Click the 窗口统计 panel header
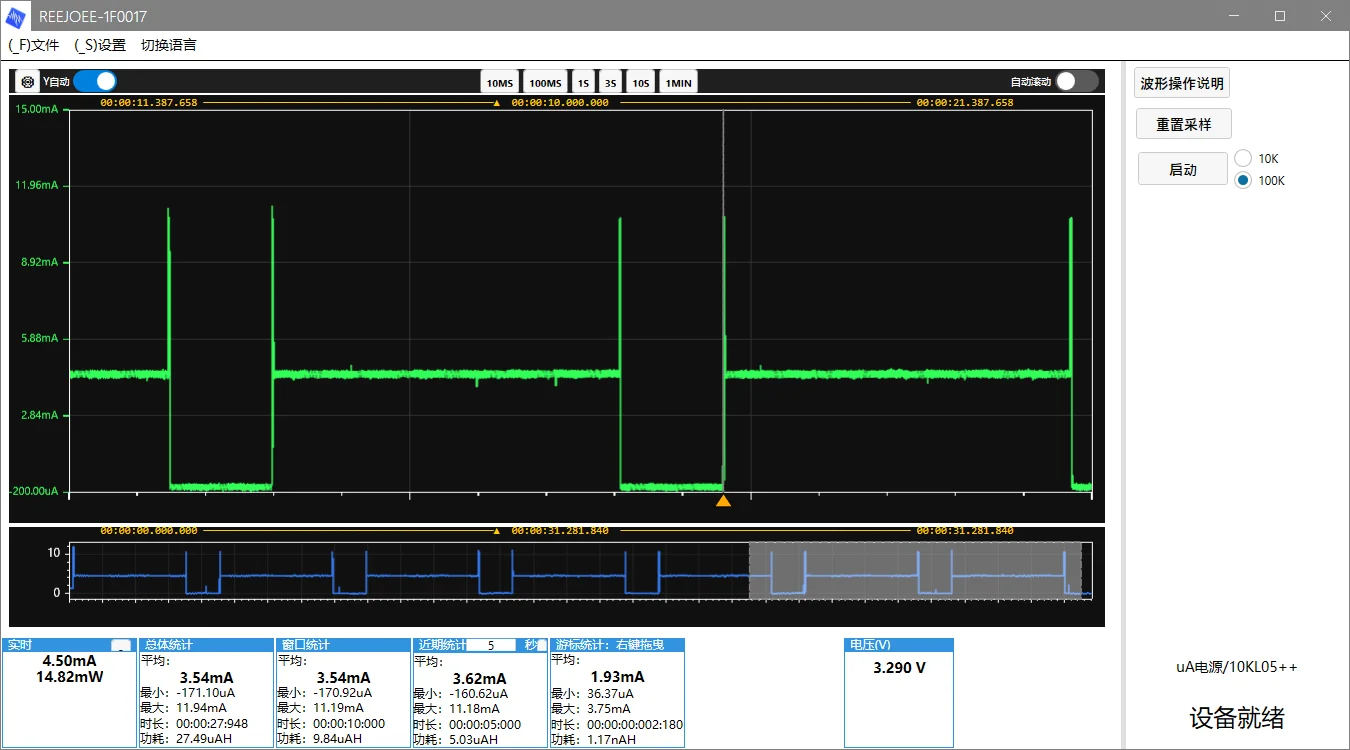Viewport: 1350px width, 750px height. (343, 645)
